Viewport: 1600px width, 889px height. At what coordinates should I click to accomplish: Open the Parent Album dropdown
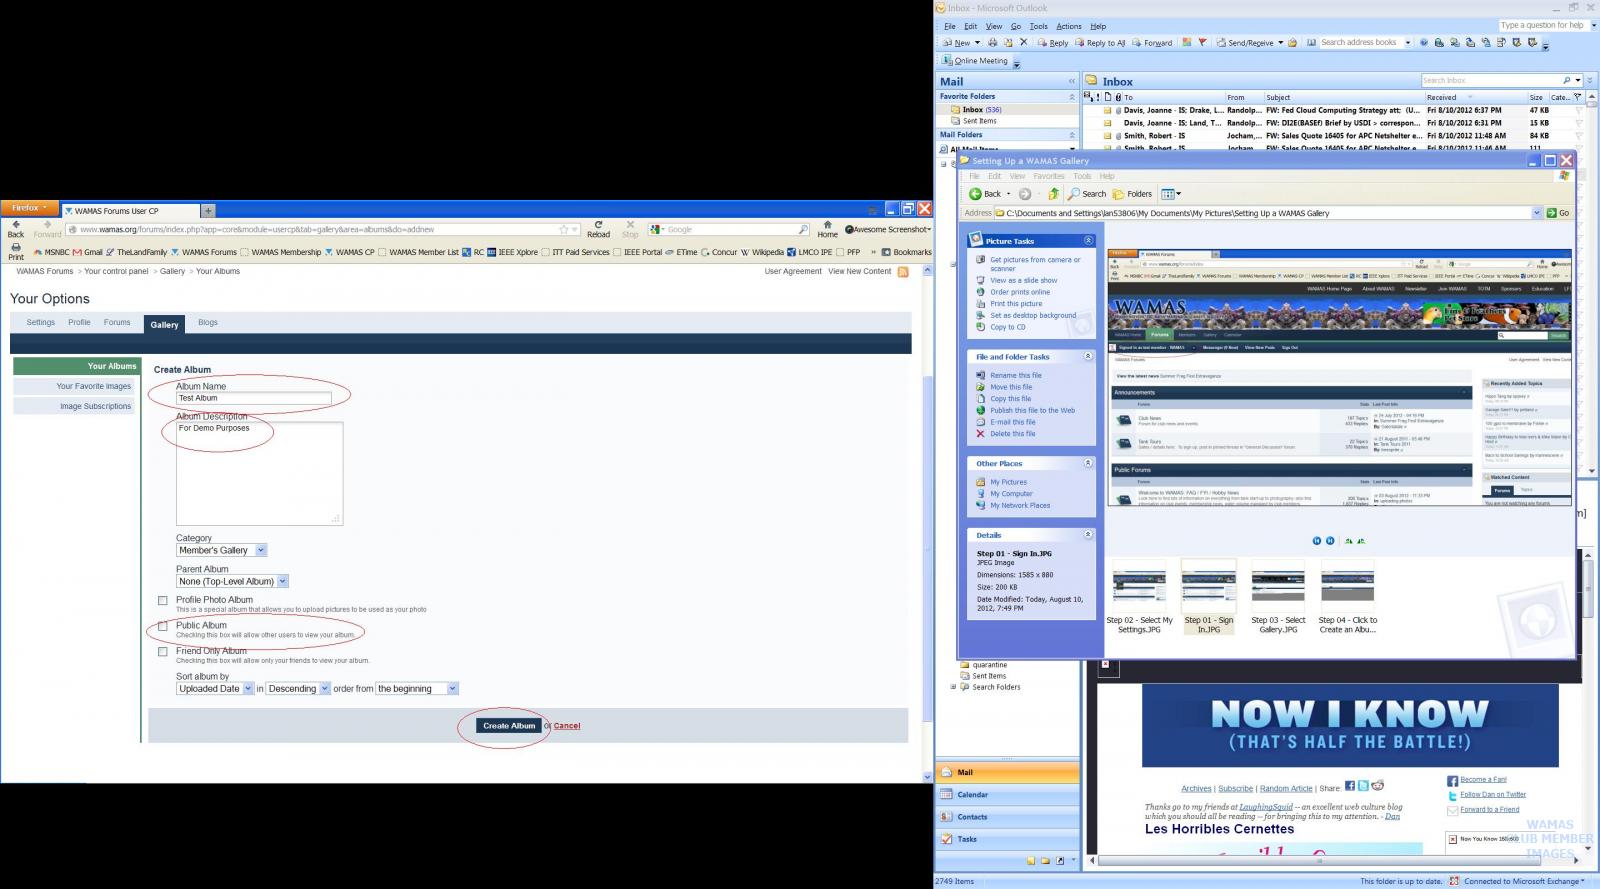(232, 581)
